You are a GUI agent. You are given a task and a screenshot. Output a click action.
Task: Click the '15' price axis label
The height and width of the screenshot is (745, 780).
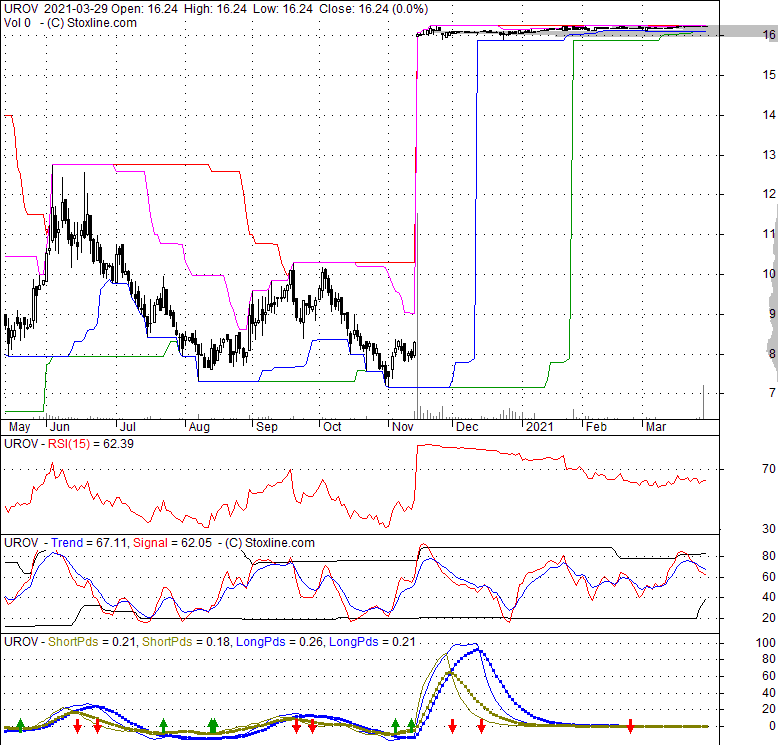[769, 75]
